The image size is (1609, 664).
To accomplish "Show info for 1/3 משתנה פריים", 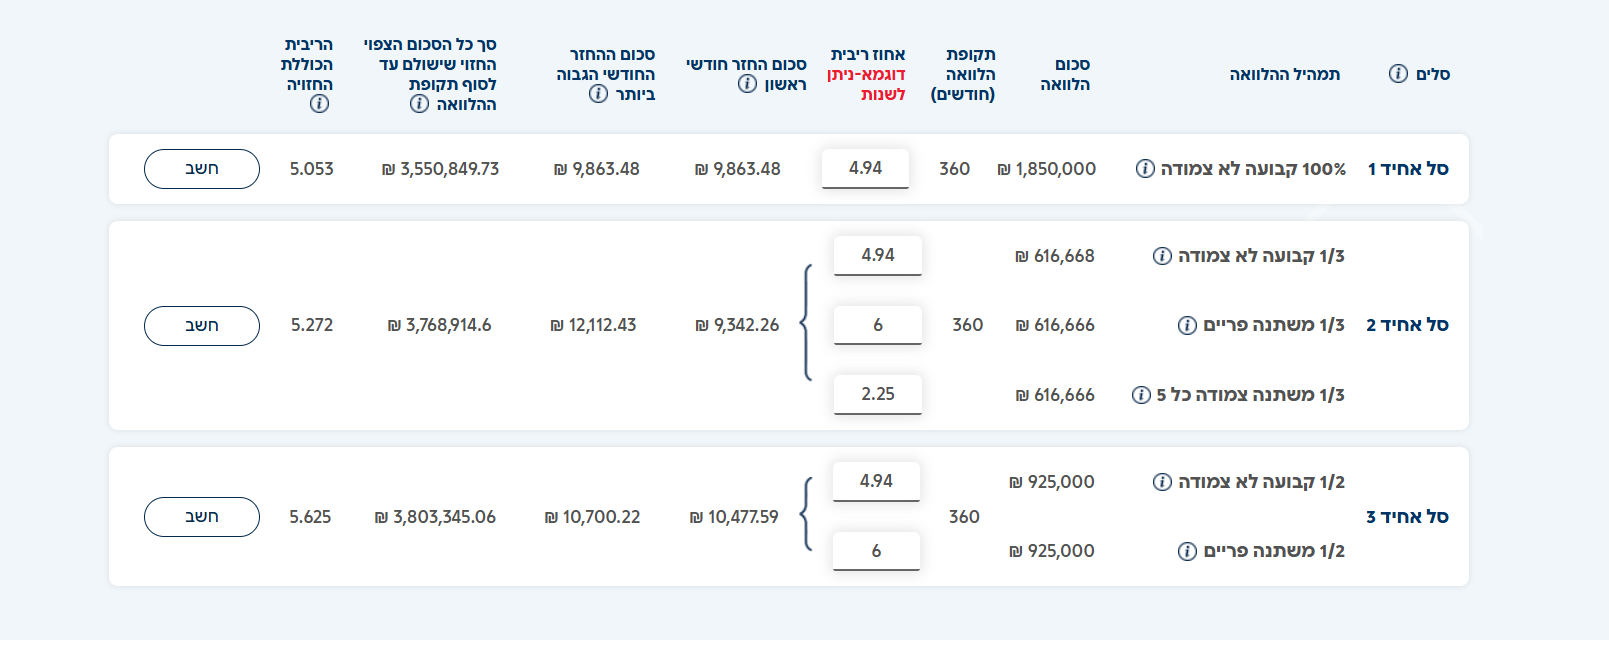I will (x=1187, y=325).
